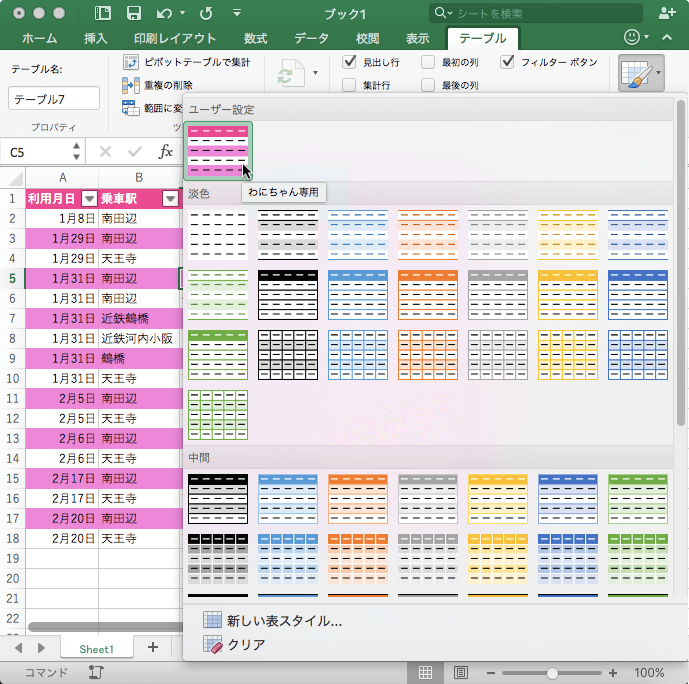Image resolution: width=689 pixels, height=684 pixels.
Task: Switch to the データ ribbon tab
Action: click(311, 38)
